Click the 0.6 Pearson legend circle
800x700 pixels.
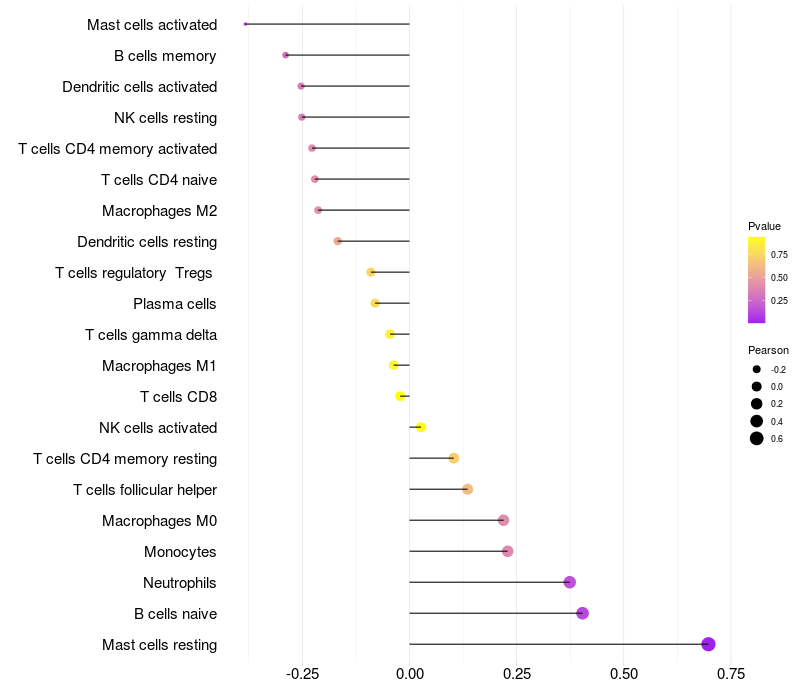[x=757, y=438]
